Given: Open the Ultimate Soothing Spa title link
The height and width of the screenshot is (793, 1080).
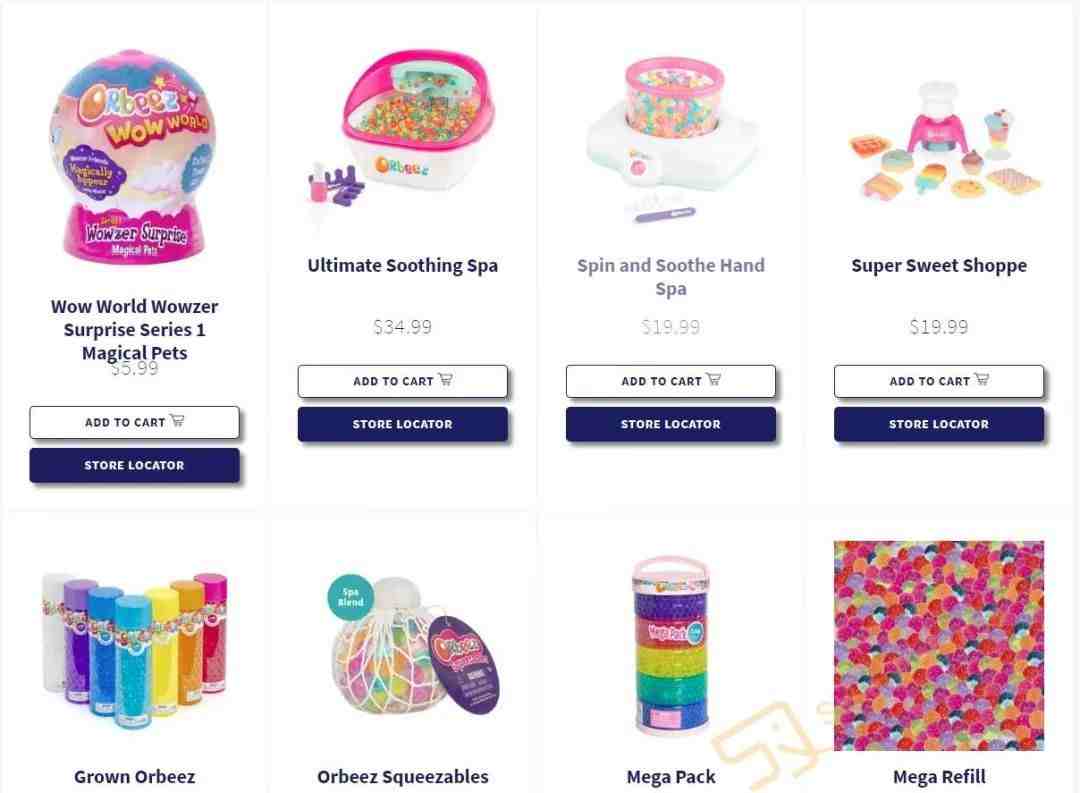Looking at the screenshot, I should [402, 265].
